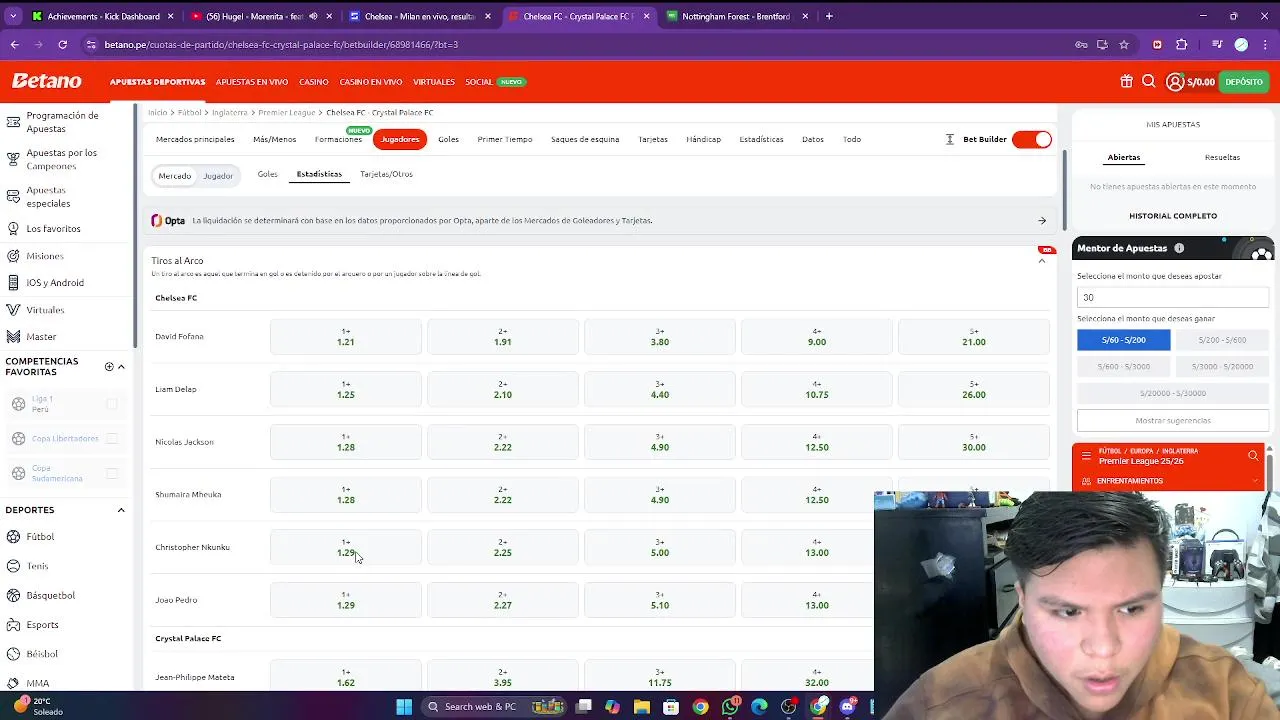1280x720 pixels.
Task: Open the saved passwords key icon
Action: tap(1081, 44)
